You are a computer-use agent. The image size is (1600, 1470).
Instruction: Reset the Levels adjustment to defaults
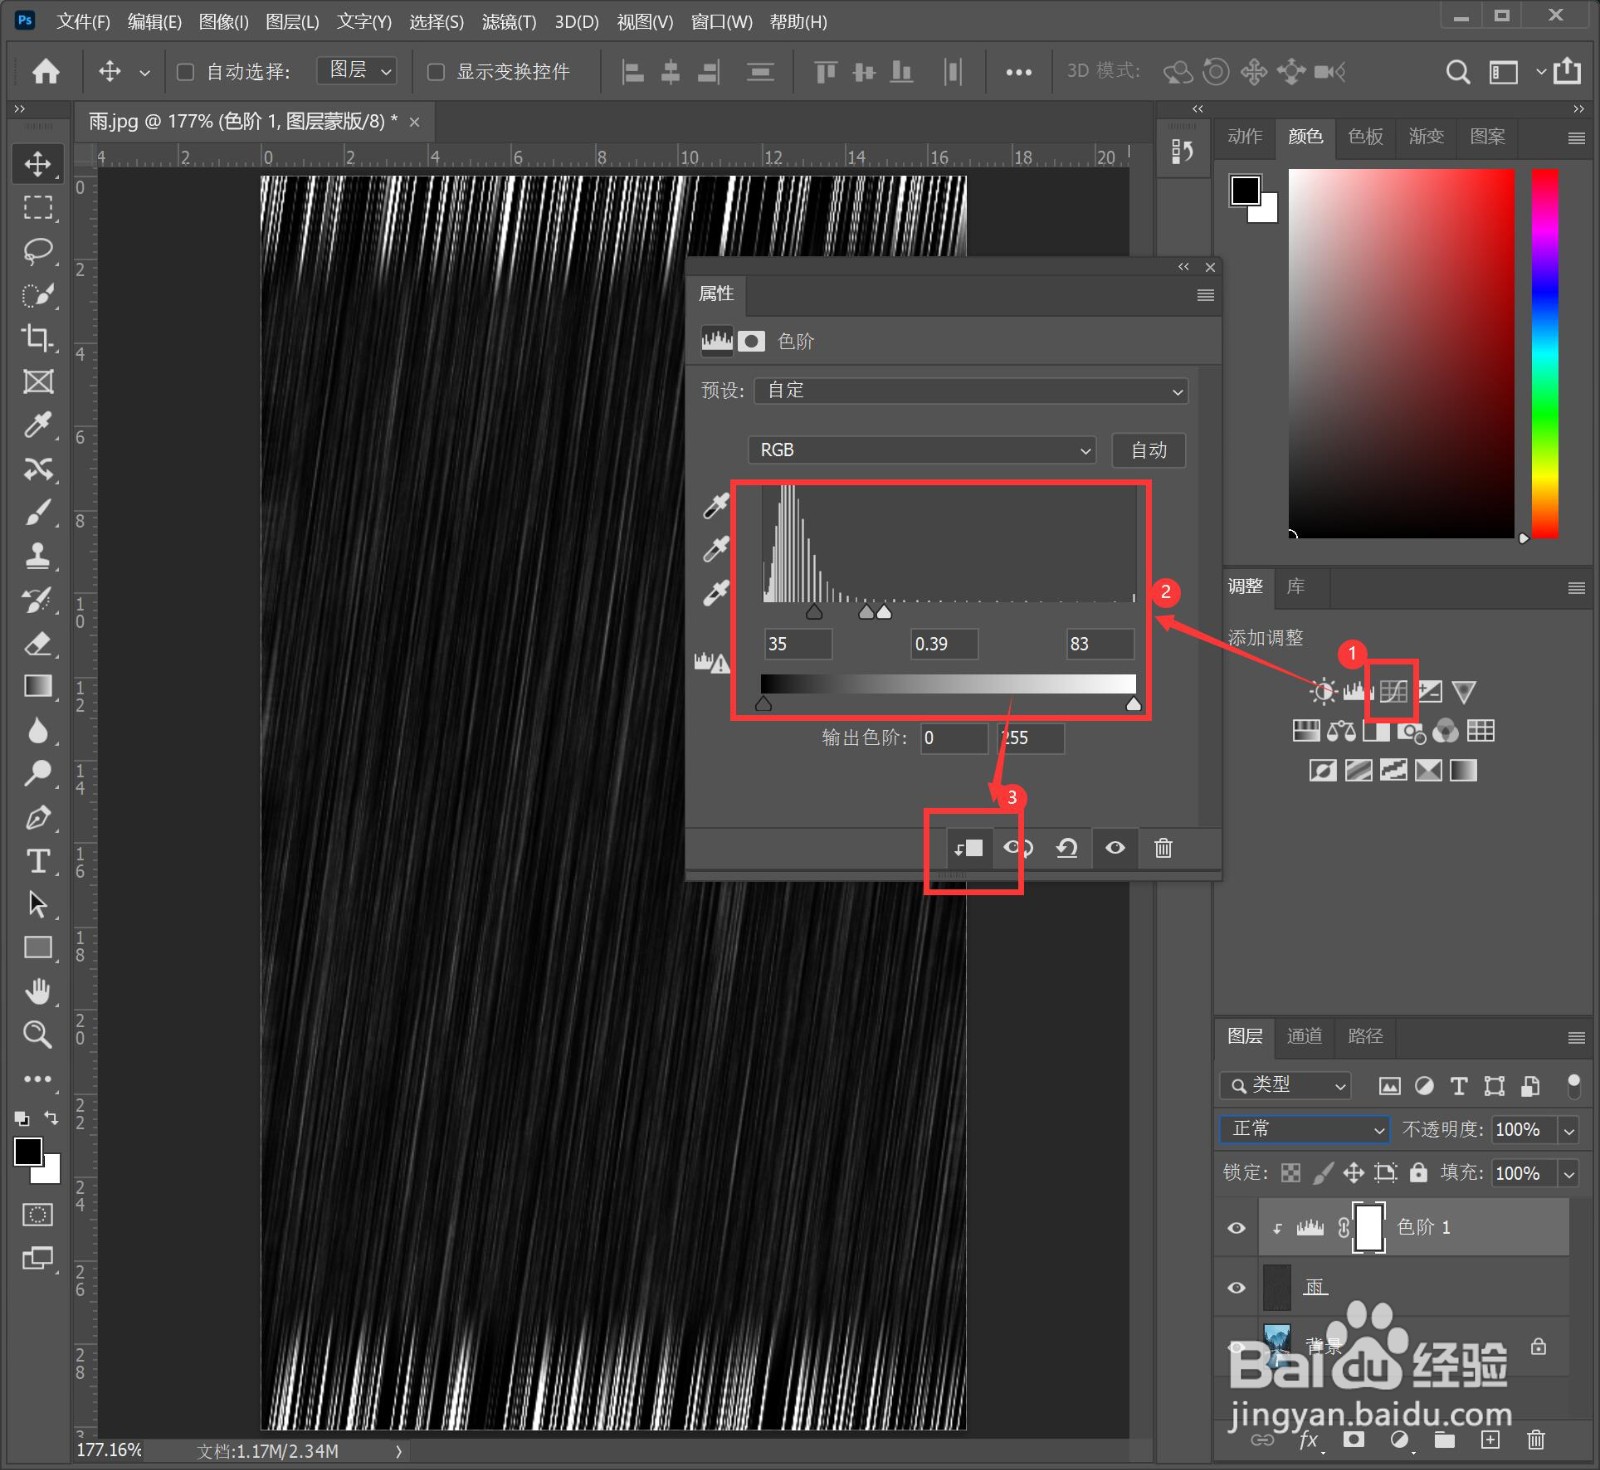coord(1067,849)
